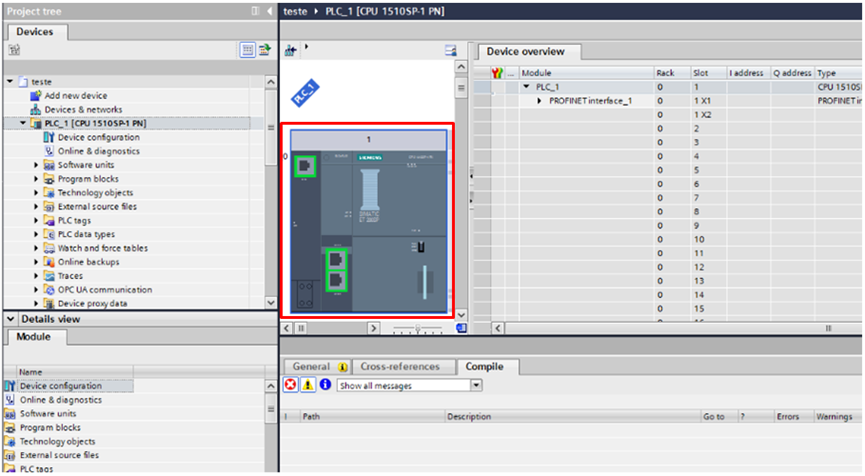865x476 pixels.
Task: Open Online & diagnostics under PLC_1
Action: click(98, 151)
